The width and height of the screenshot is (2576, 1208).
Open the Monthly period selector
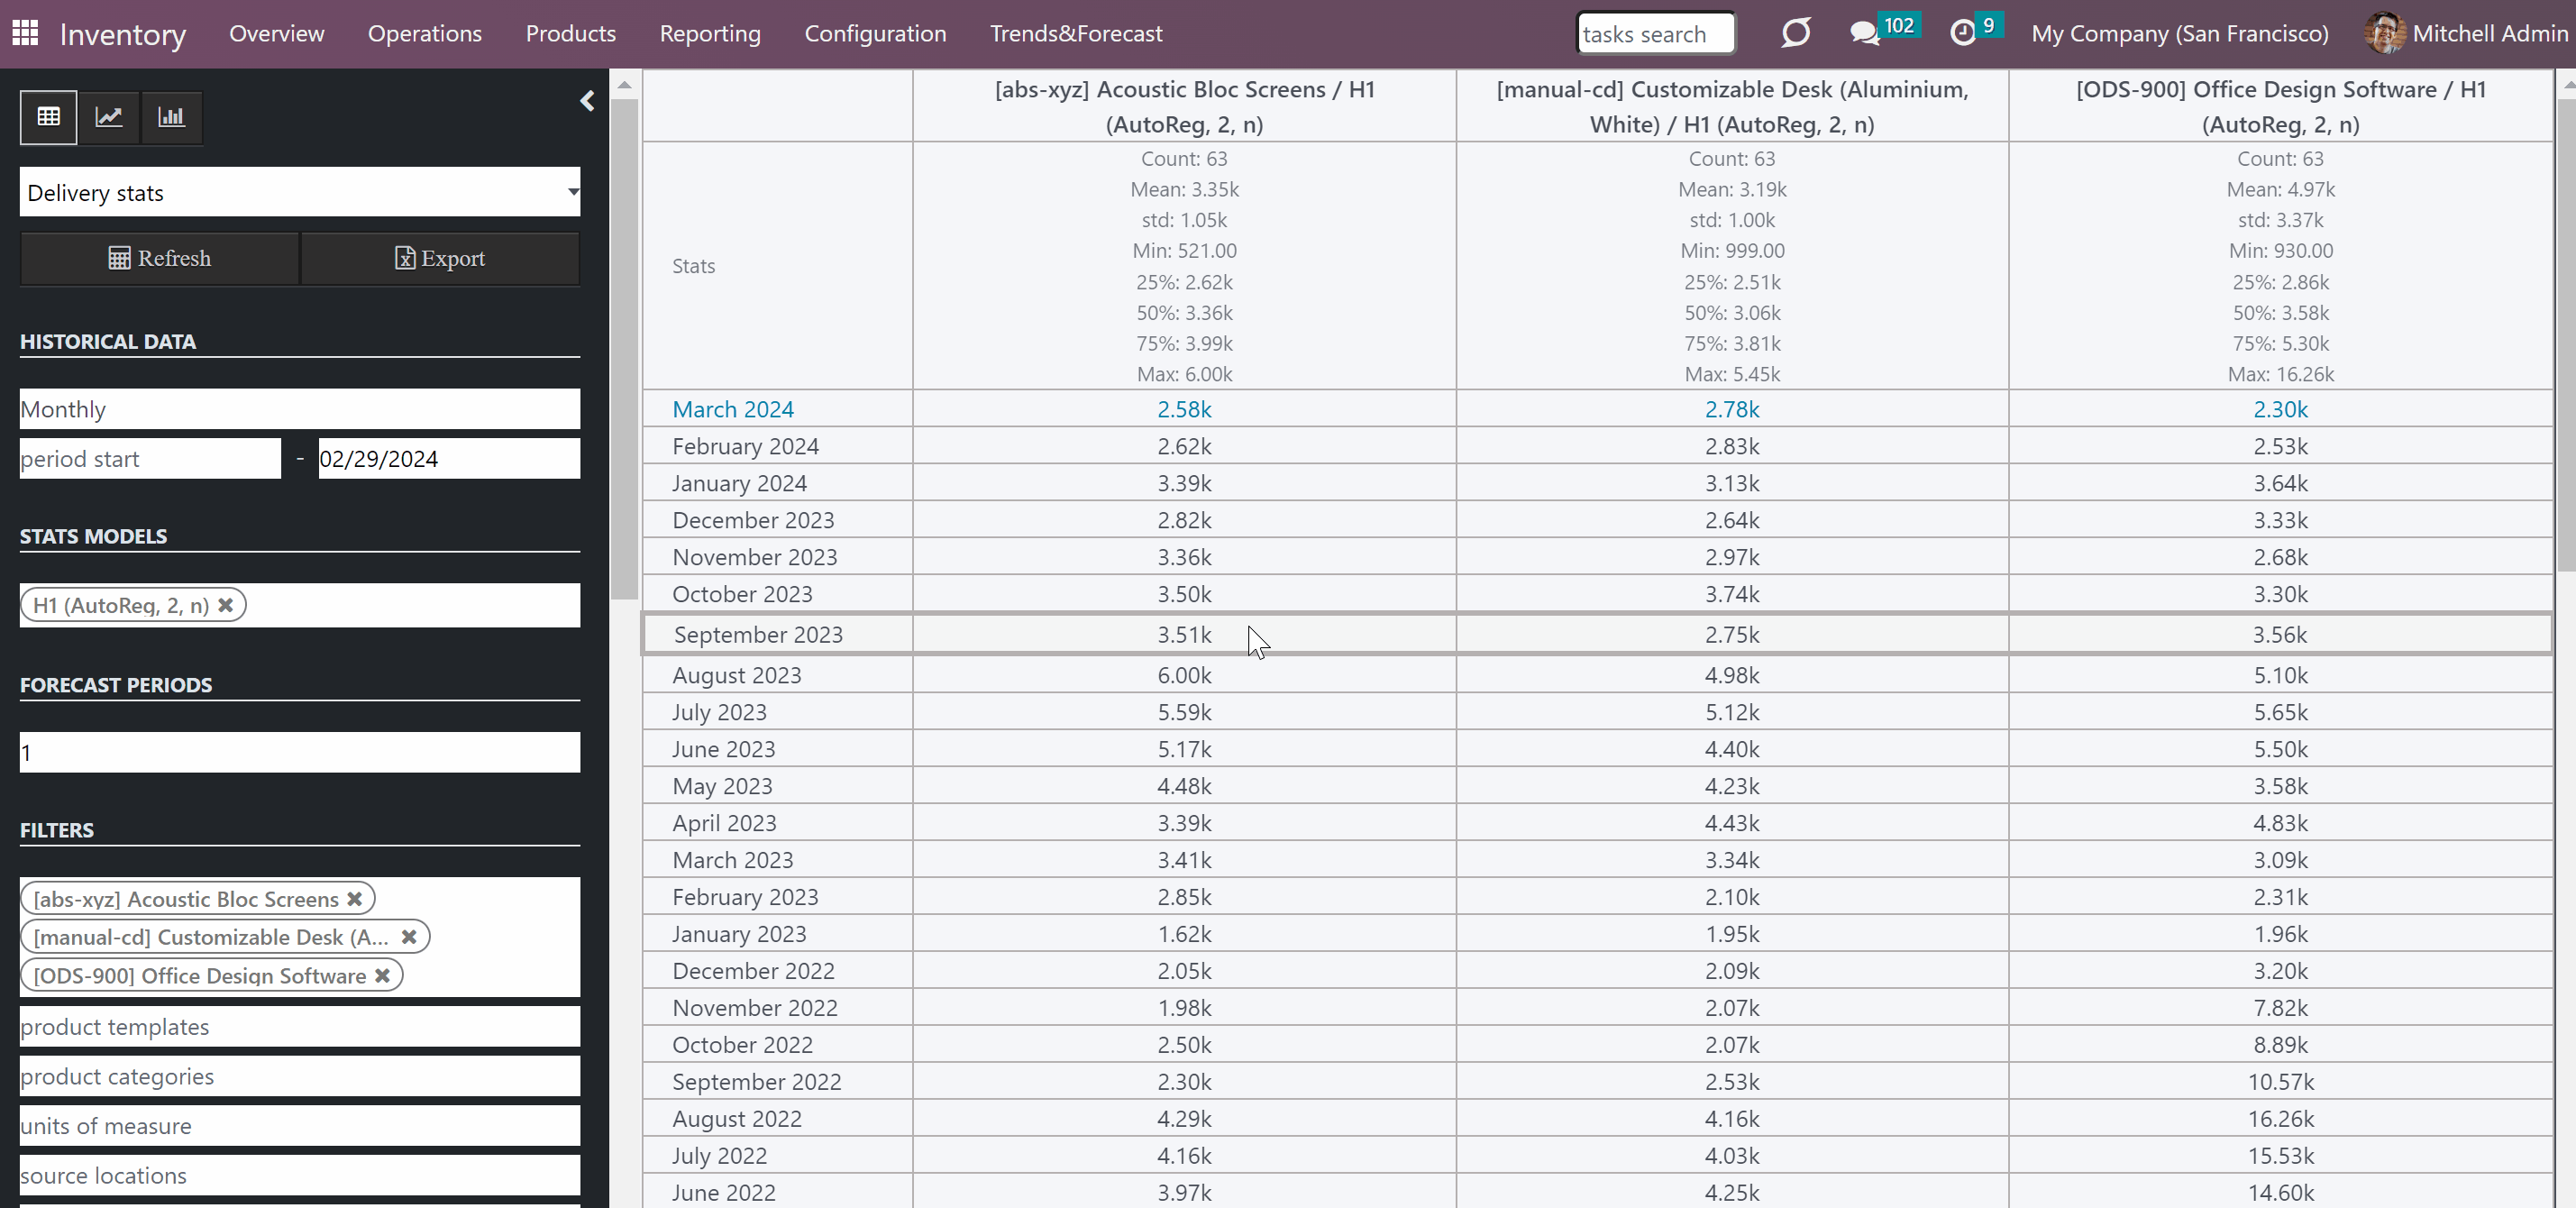[300, 409]
